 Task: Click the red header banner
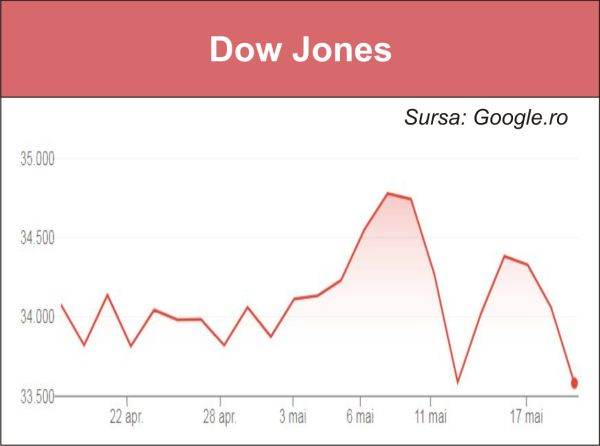pyautogui.click(x=300, y=49)
